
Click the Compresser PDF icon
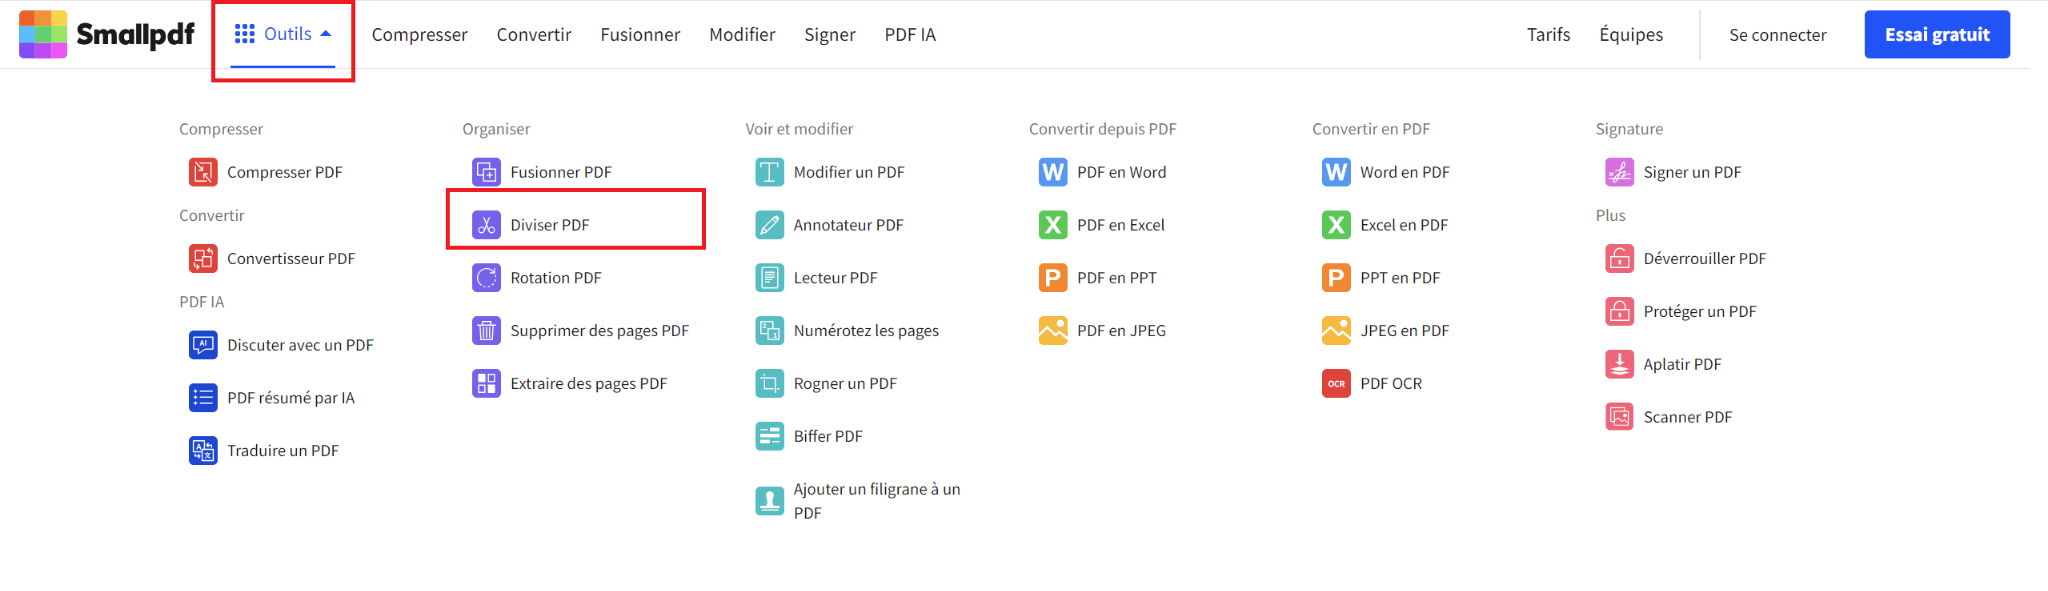203,172
